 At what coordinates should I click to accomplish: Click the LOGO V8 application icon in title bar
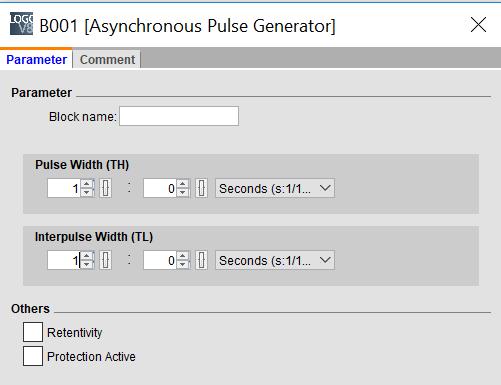(x=21, y=24)
